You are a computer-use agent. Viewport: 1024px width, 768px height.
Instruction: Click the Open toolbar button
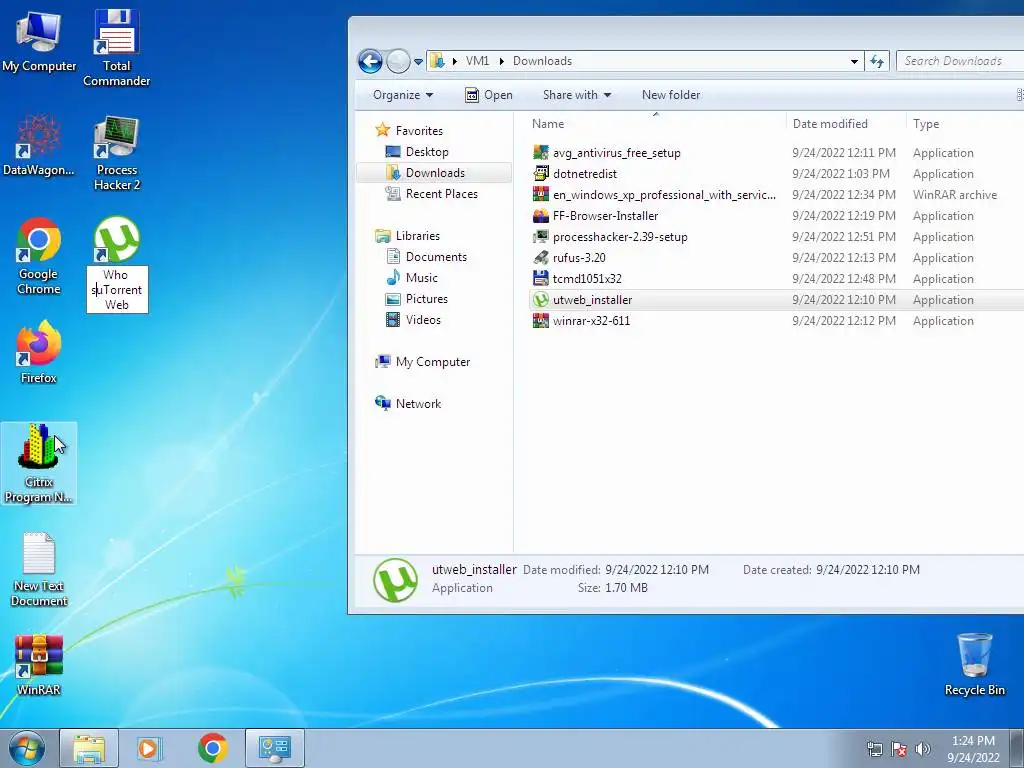(x=488, y=95)
